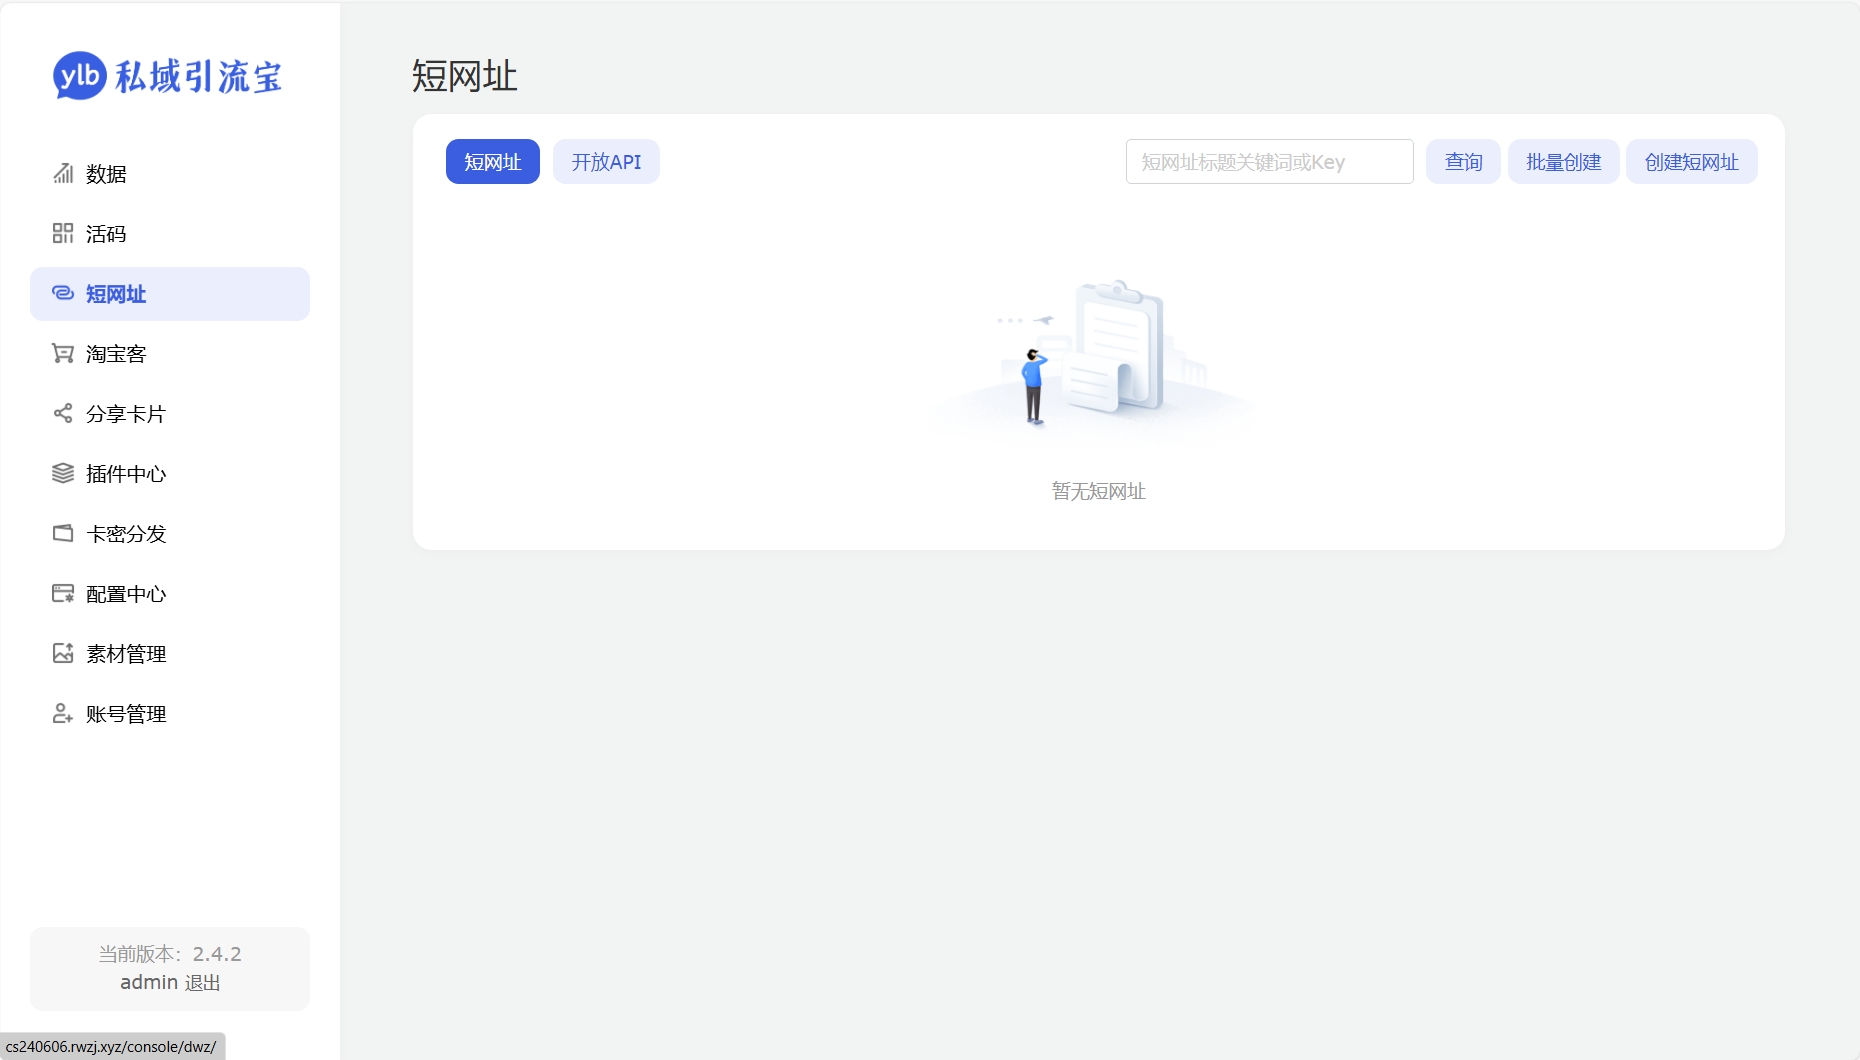1860x1060 pixels.
Task: Switch to the 开放API tab
Action: click(606, 162)
